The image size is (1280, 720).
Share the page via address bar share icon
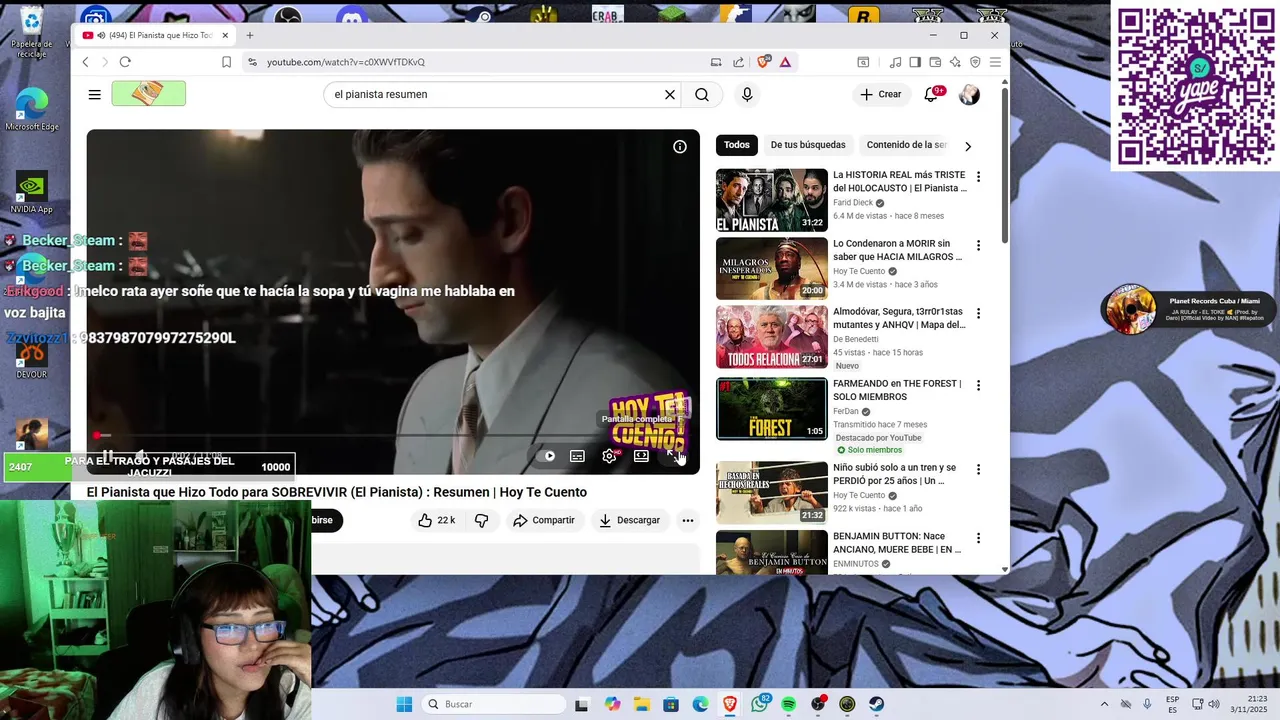738,62
